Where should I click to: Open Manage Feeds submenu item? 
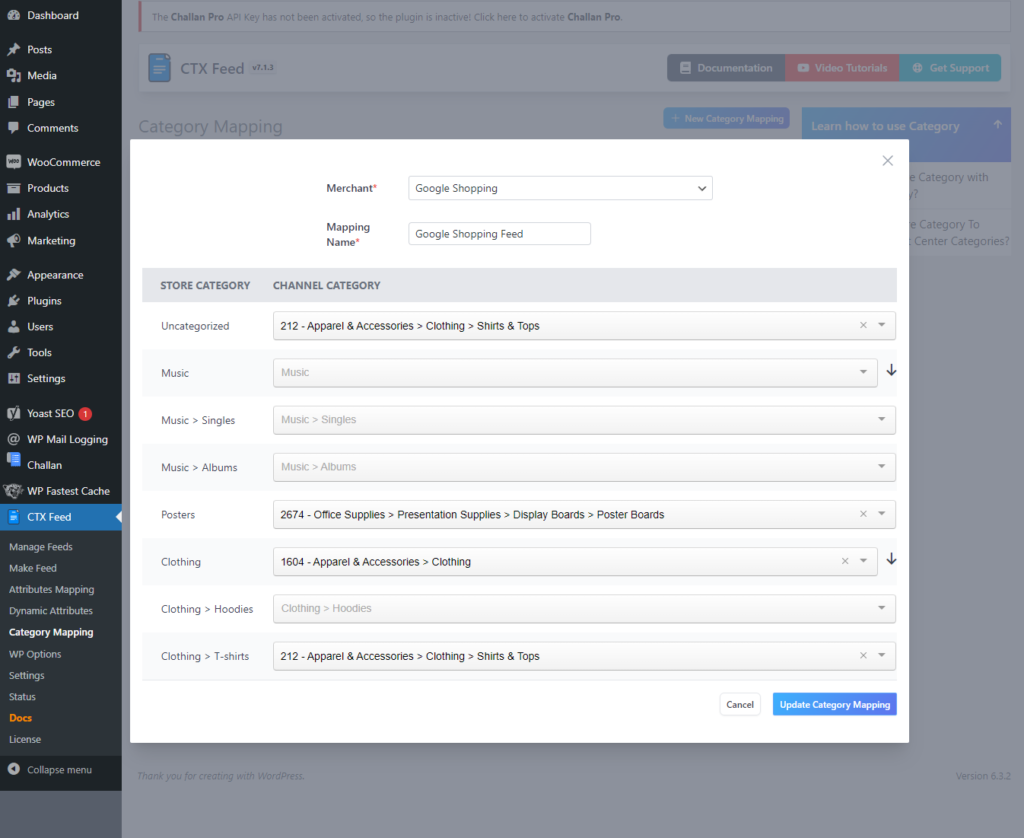pyautogui.click(x=40, y=547)
